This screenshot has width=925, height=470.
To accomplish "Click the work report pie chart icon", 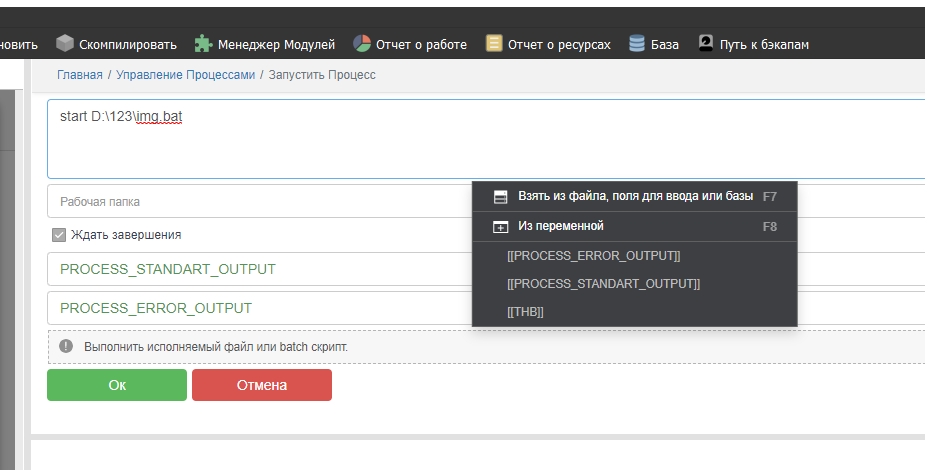I will pos(362,43).
